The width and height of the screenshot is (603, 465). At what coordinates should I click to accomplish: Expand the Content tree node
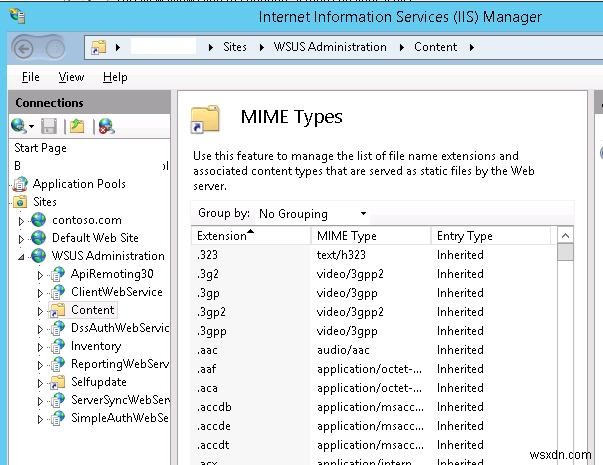point(40,311)
